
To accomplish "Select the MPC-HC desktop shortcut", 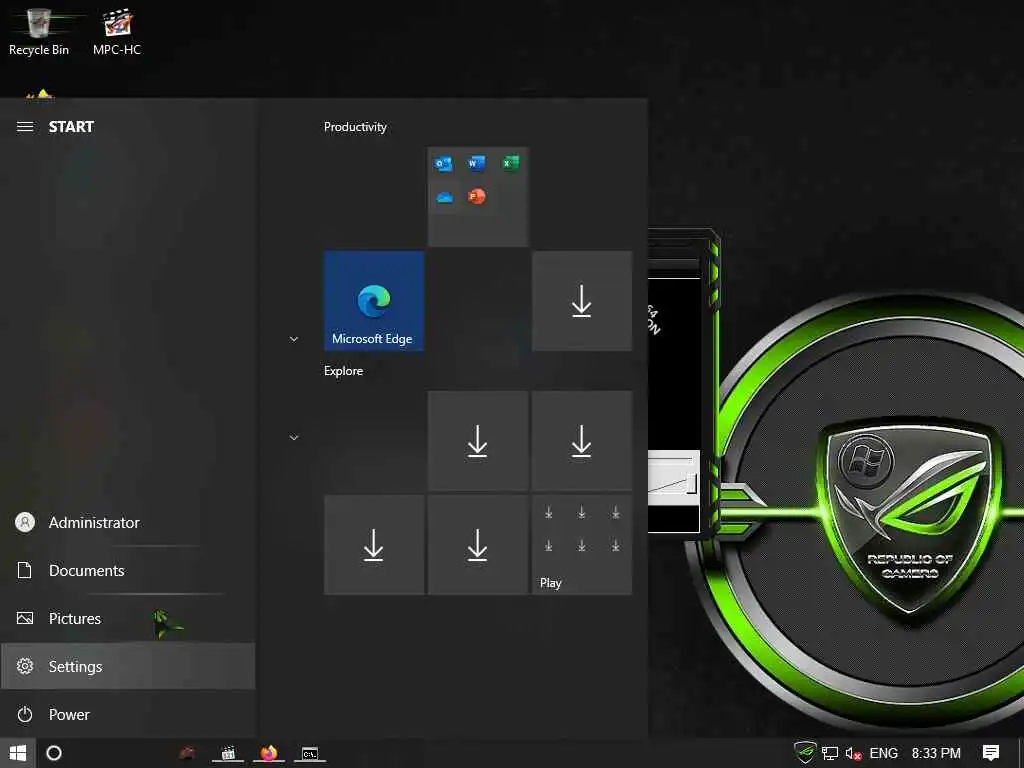I will click(117, 31).
